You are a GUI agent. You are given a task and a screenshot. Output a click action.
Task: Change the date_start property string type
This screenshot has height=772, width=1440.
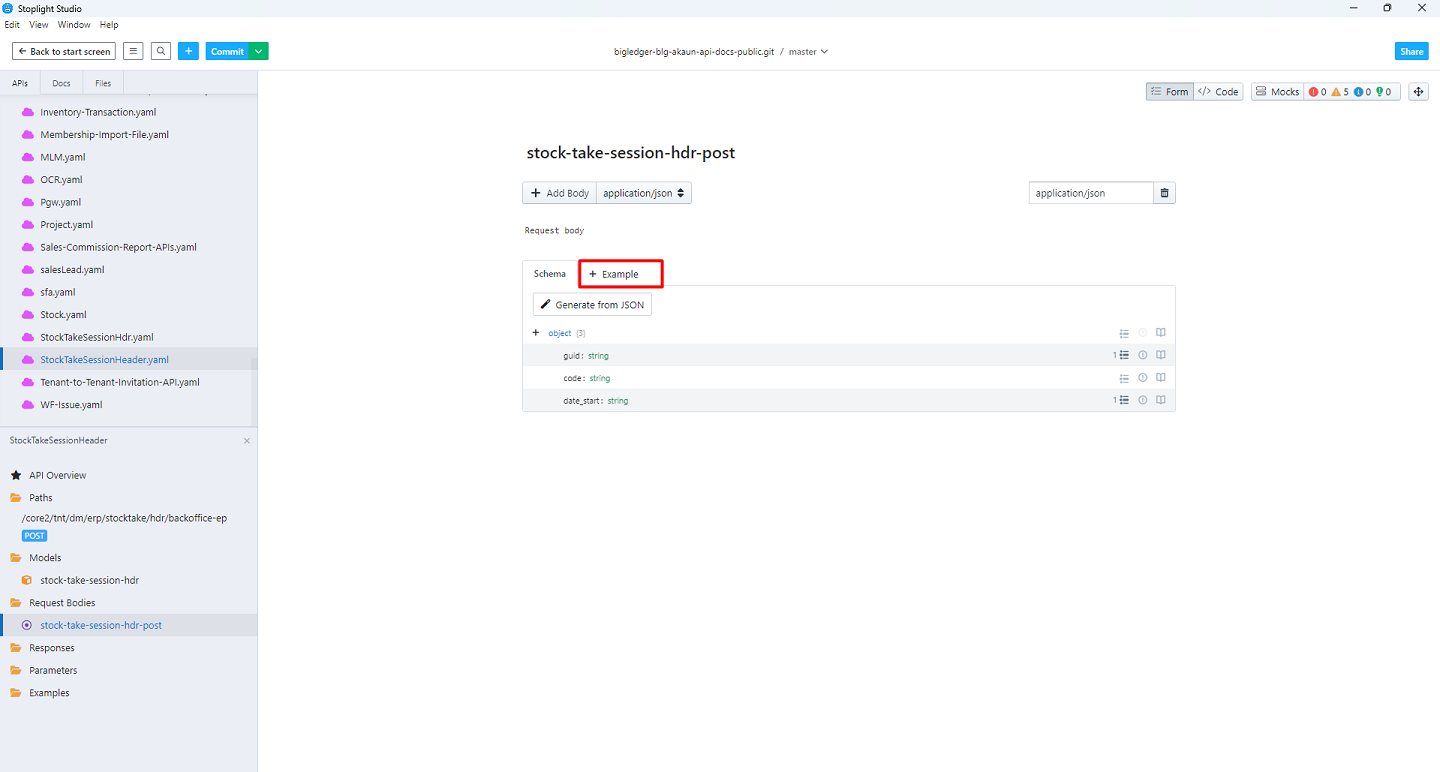[x=618, y=401]
